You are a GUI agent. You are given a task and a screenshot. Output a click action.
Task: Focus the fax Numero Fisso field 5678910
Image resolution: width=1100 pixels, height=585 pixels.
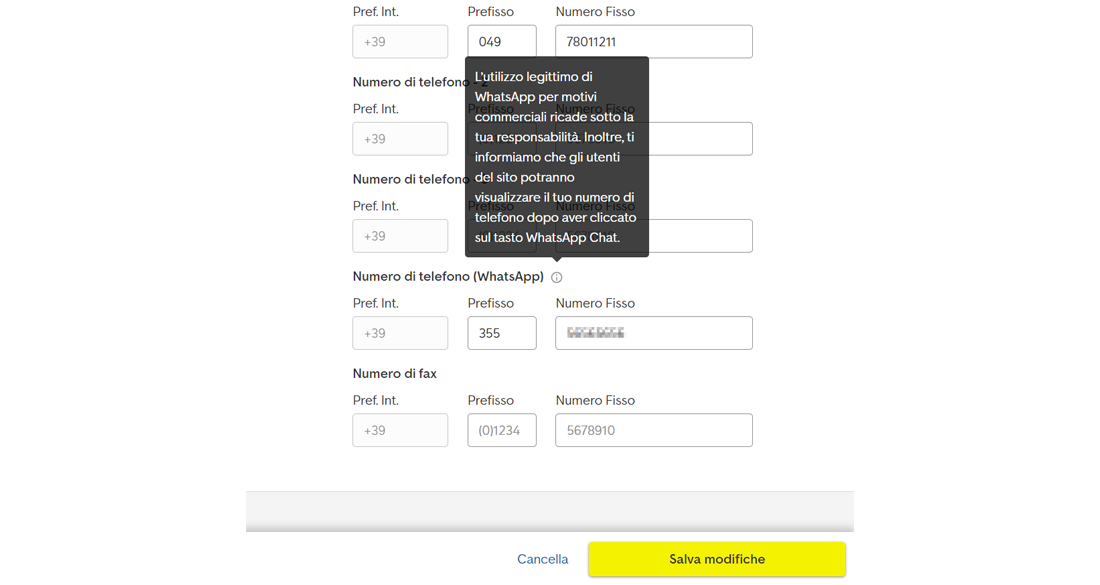click(x=654, y=430)
